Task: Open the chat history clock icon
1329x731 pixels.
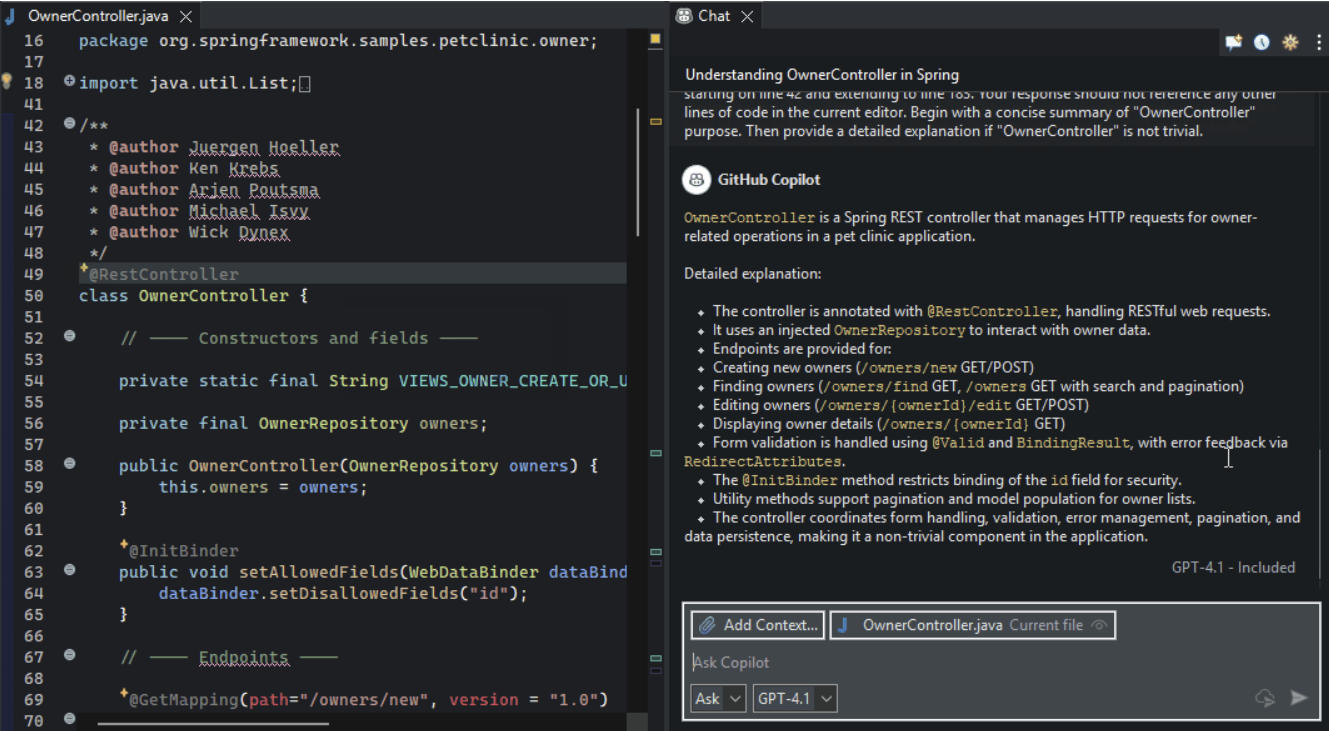Action: pos(1262,42)
